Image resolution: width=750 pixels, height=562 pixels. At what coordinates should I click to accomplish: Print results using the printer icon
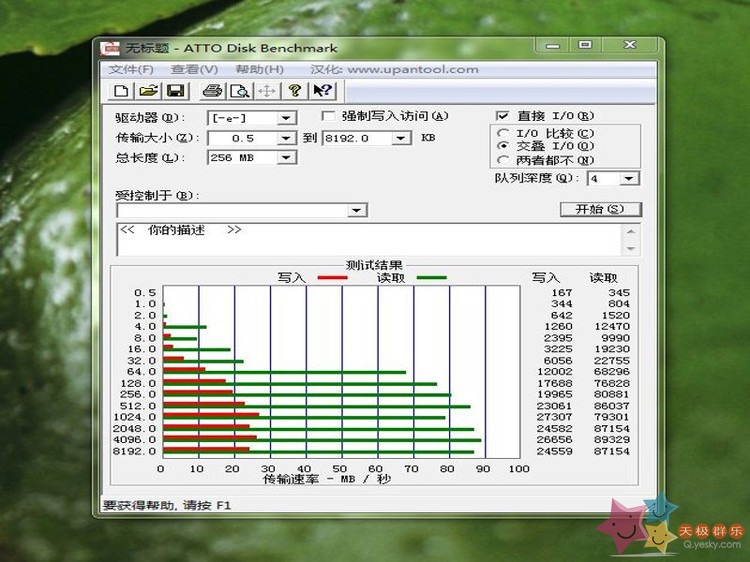coord(212,91)
